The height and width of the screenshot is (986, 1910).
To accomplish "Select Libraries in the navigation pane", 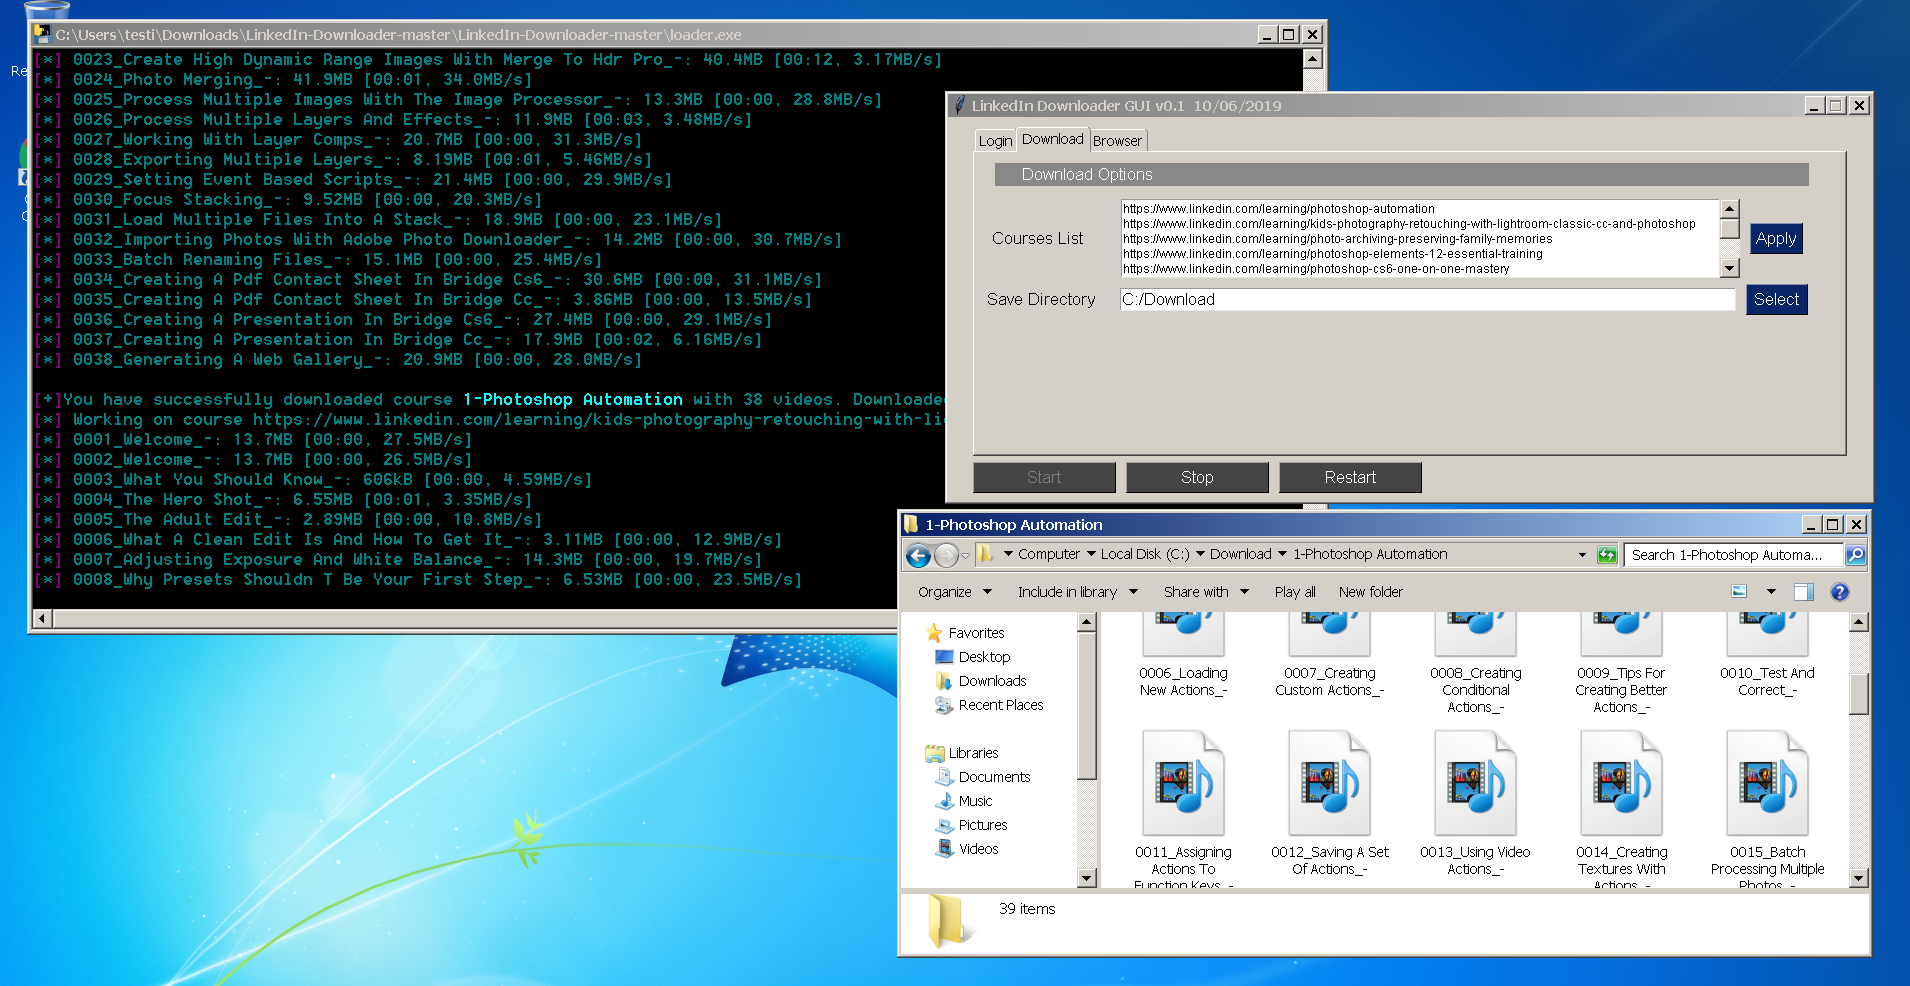I will point(973,753).
